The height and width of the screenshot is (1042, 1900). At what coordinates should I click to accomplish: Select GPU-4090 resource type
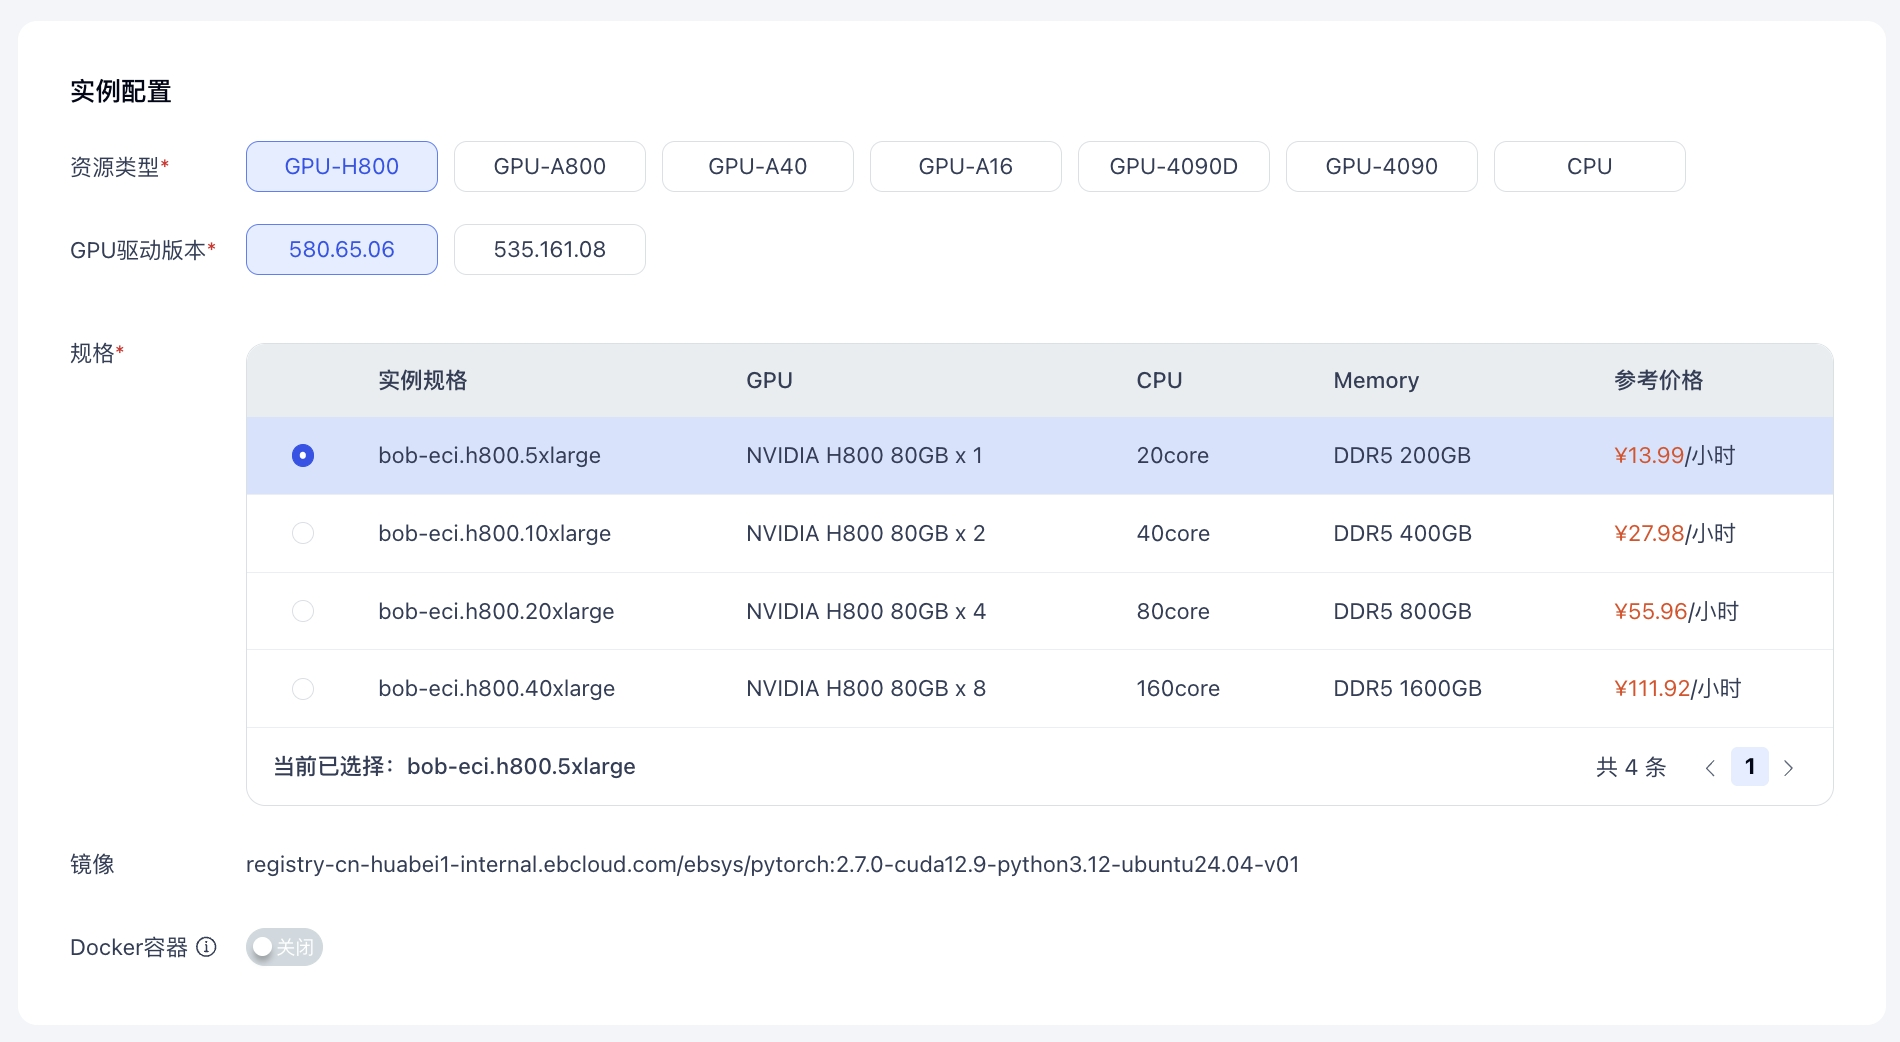(x=1382, y=167)
